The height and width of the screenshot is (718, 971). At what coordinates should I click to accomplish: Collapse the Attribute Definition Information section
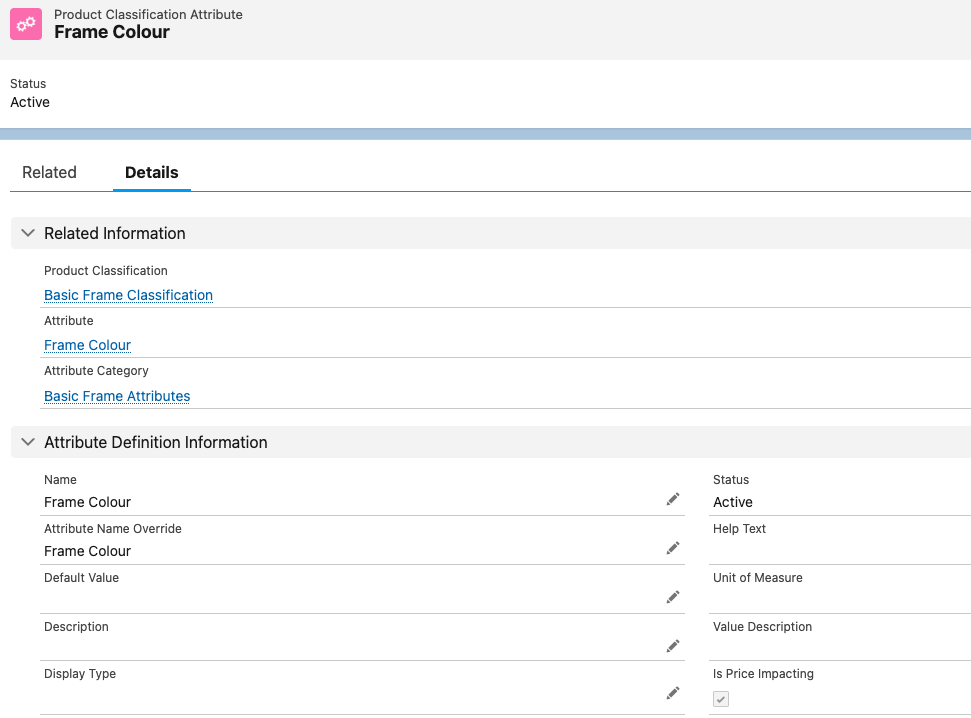(28, 442)
